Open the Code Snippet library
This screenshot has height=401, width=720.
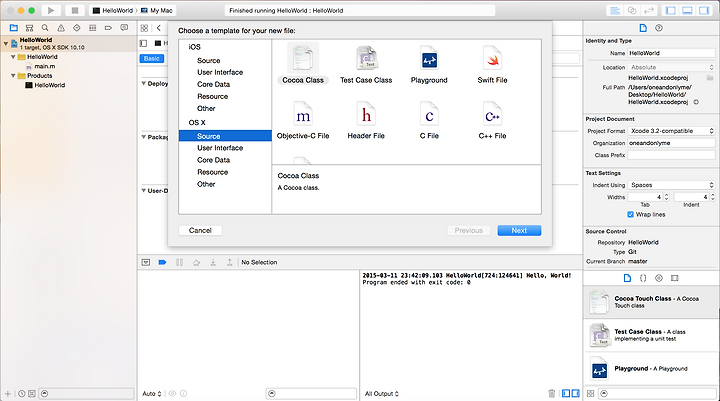(x=643, y=278)
